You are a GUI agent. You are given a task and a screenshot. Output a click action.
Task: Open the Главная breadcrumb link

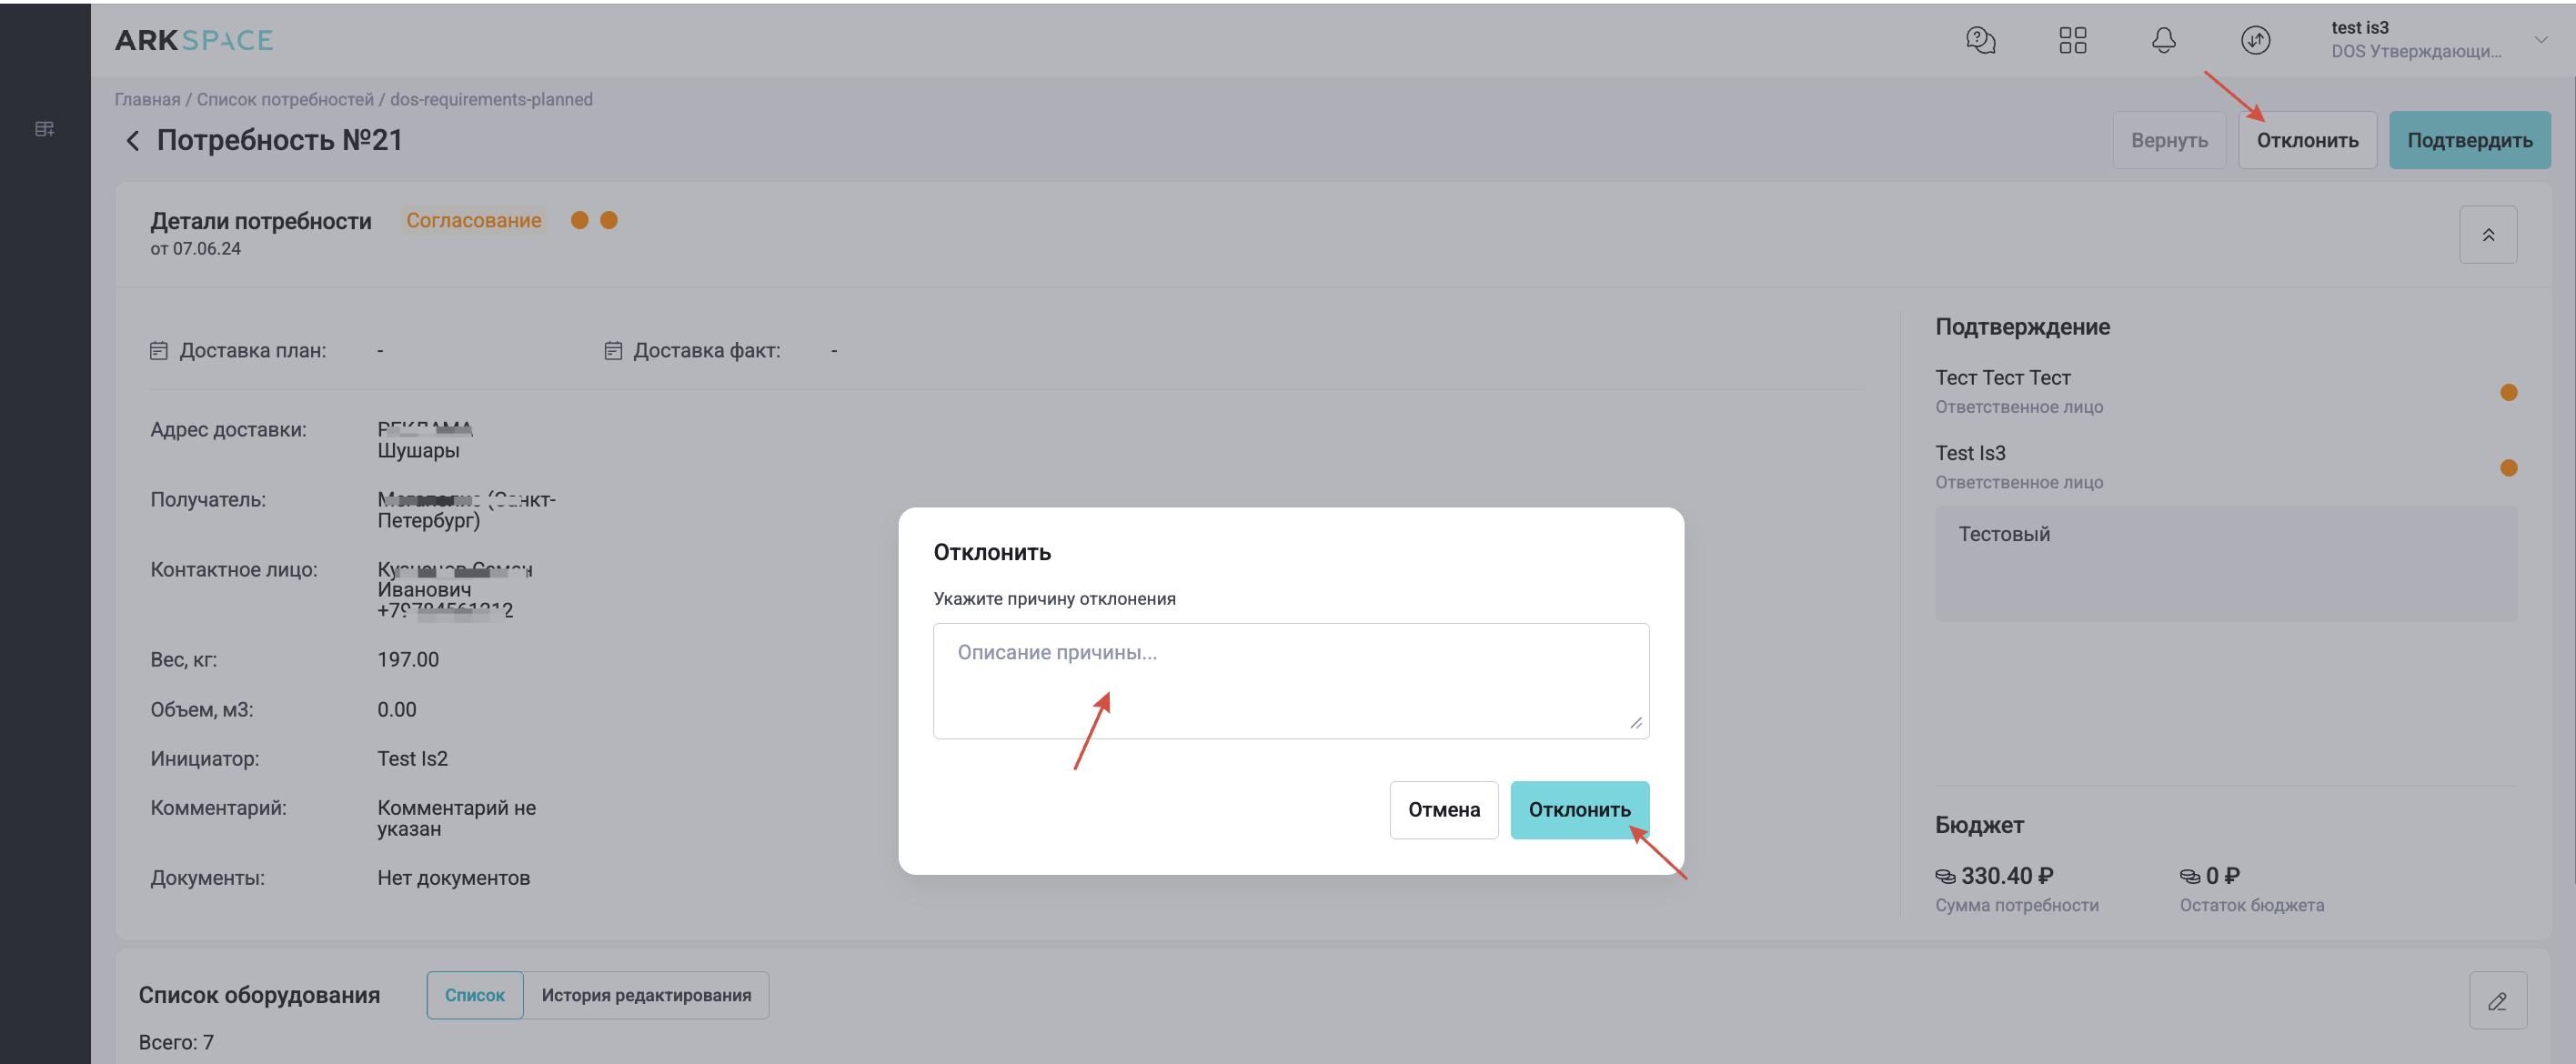147,99
